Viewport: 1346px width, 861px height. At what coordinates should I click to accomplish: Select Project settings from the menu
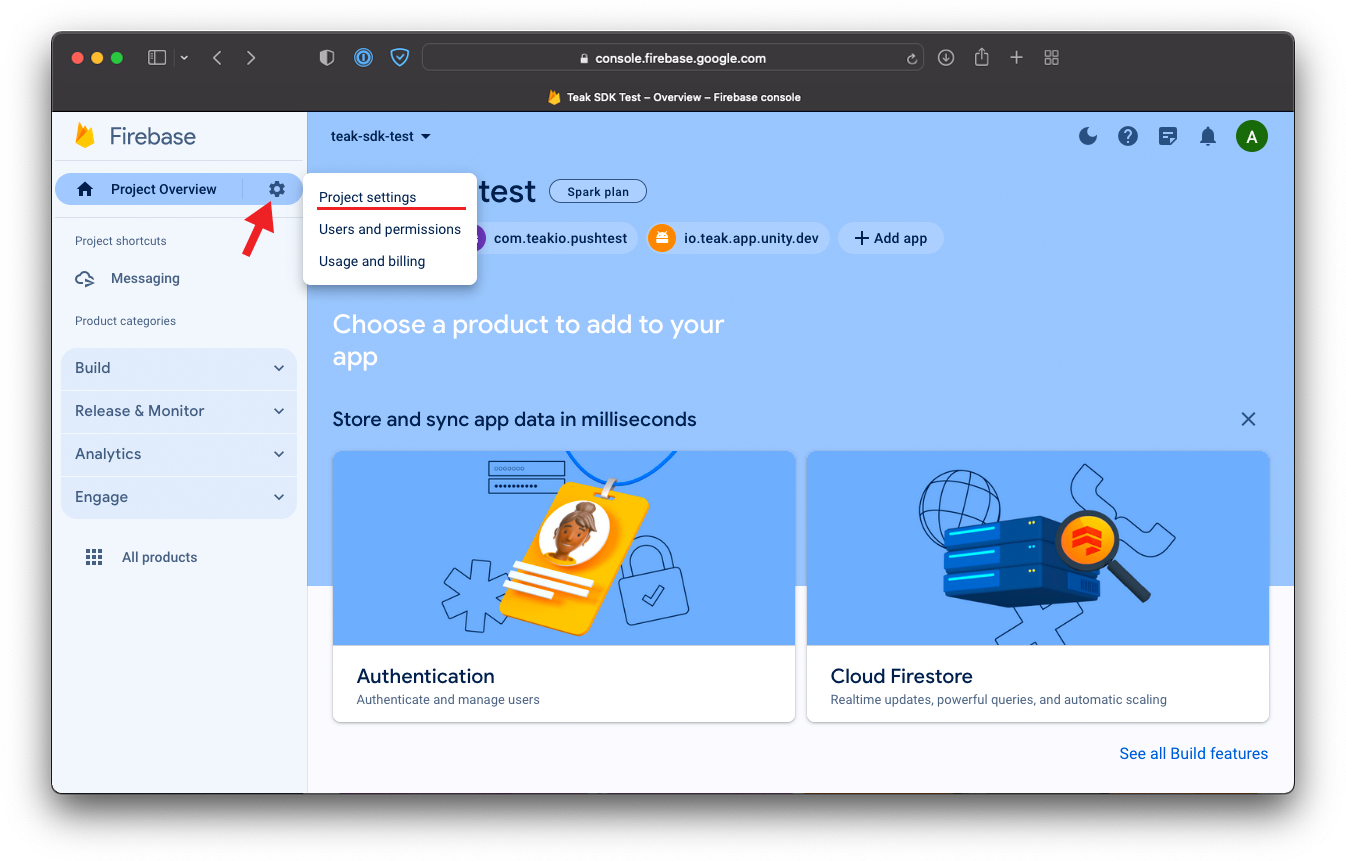click(390, 197)
